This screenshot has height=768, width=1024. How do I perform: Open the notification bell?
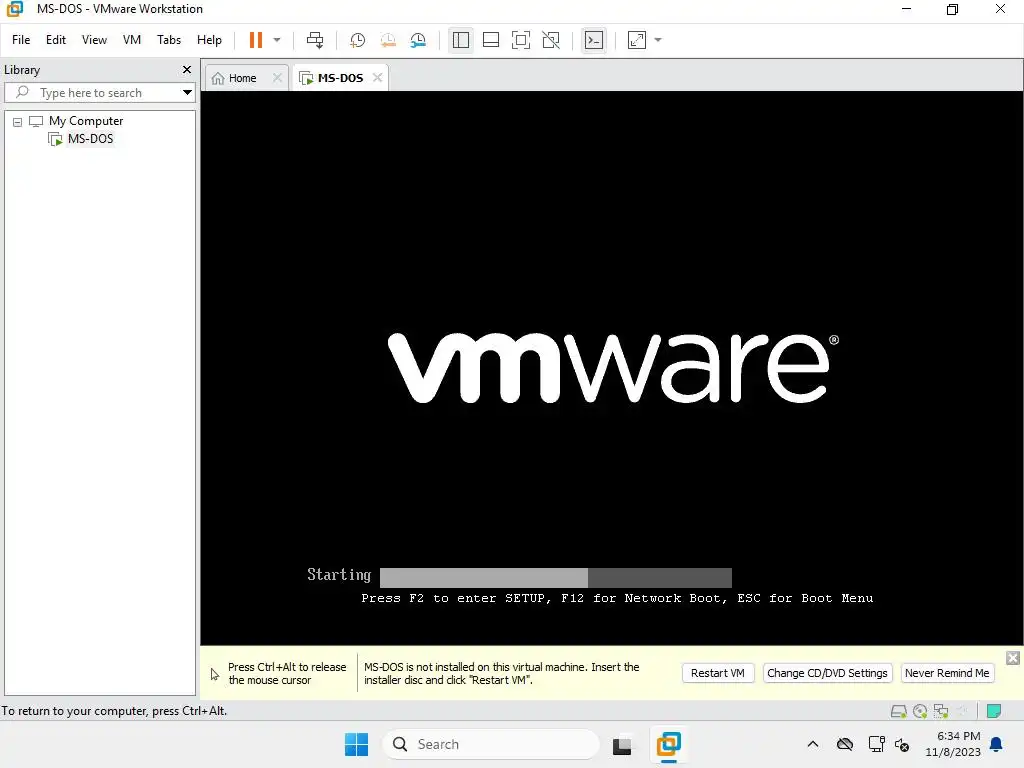pyautogui.click(x=997, y=744)
